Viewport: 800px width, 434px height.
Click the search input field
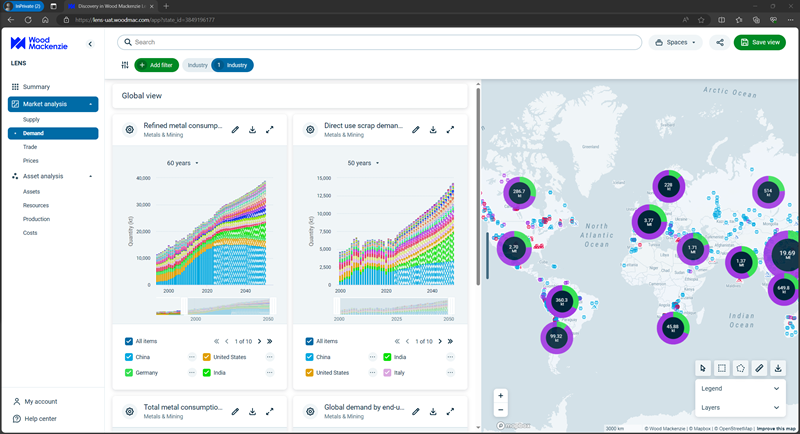coord(380,43)
